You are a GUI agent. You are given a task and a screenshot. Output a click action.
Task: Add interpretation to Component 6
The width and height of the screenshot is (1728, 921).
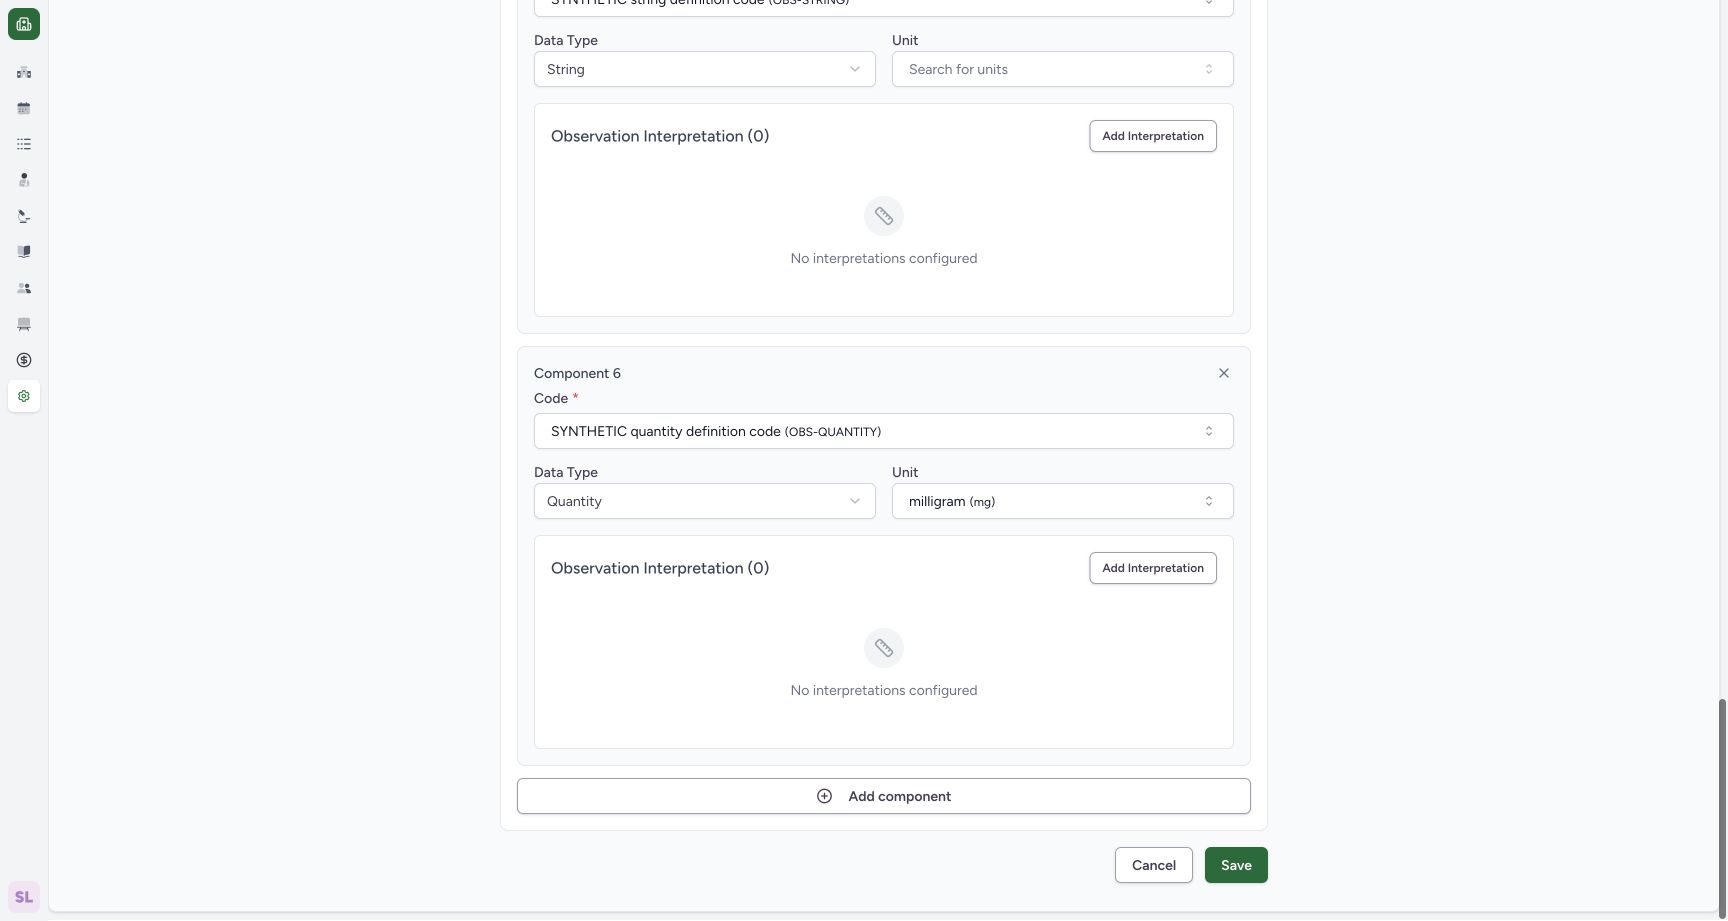(1153, 568)
